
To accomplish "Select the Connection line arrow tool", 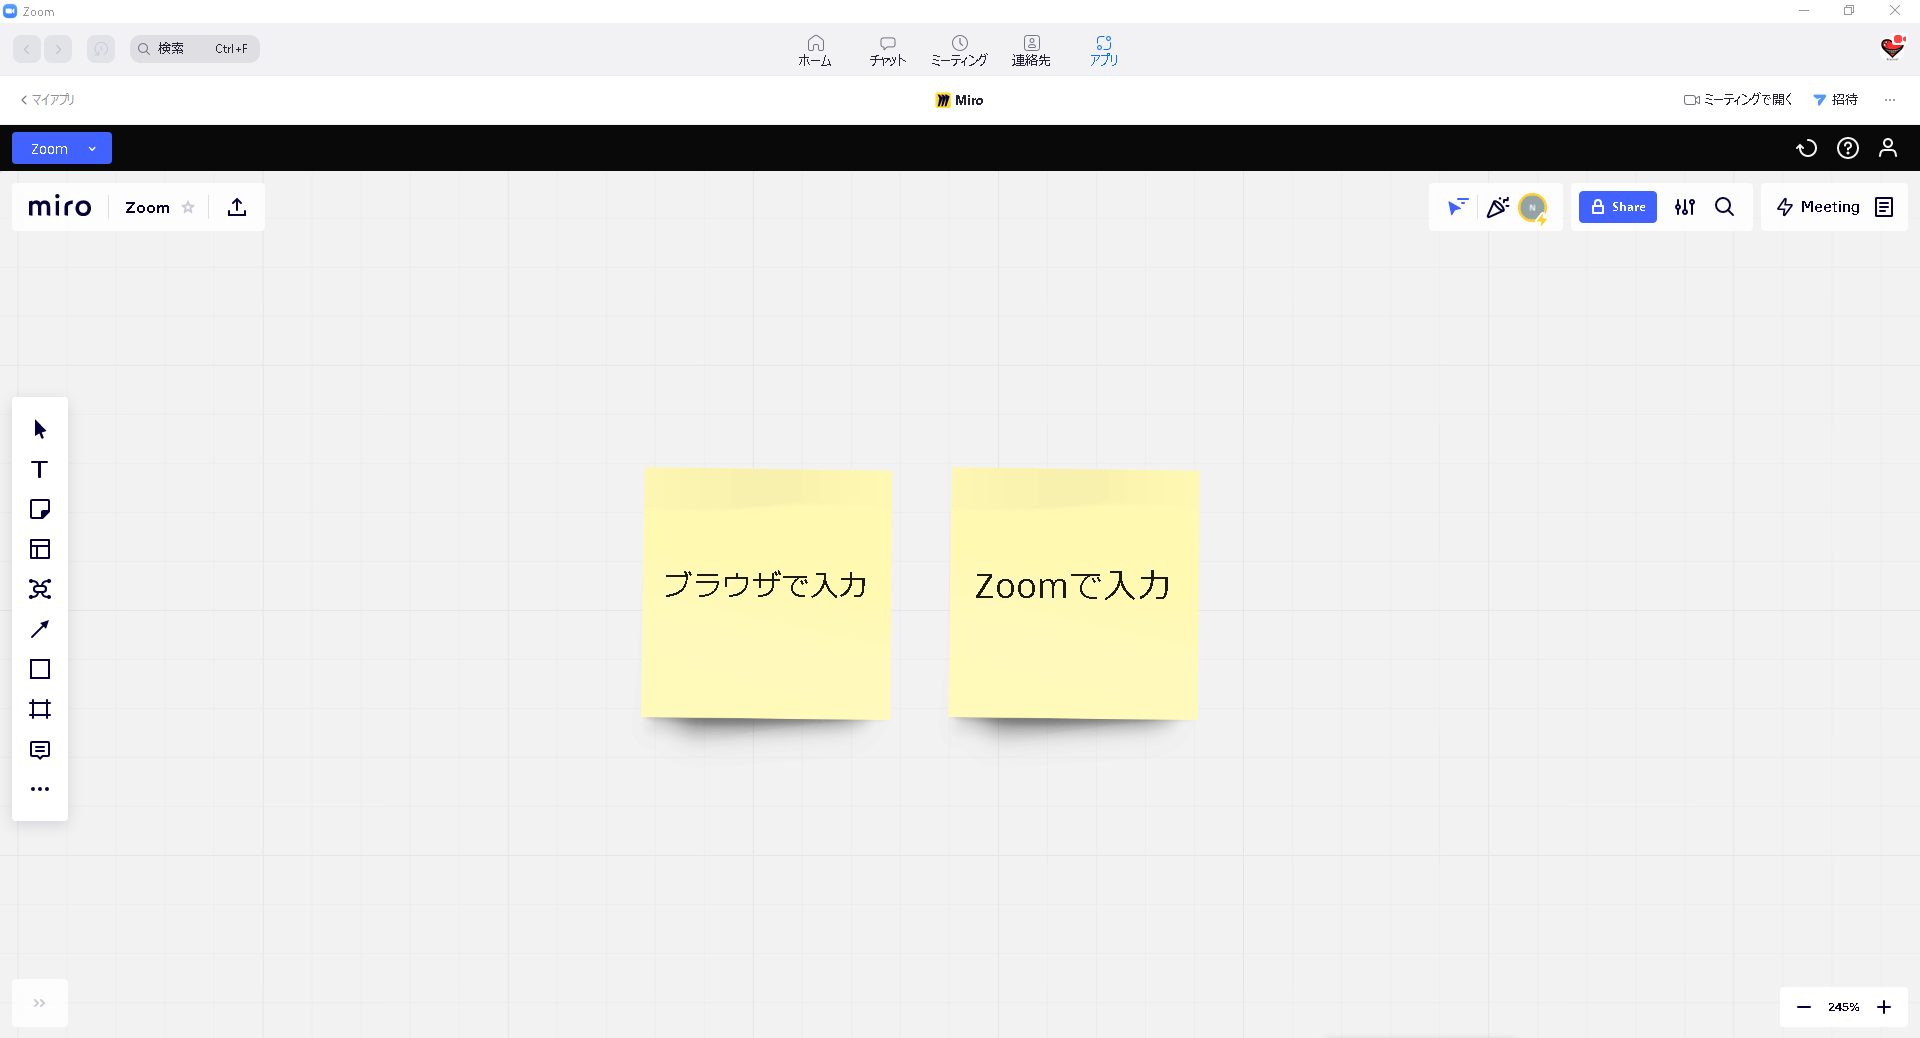I will click(40, 629).
